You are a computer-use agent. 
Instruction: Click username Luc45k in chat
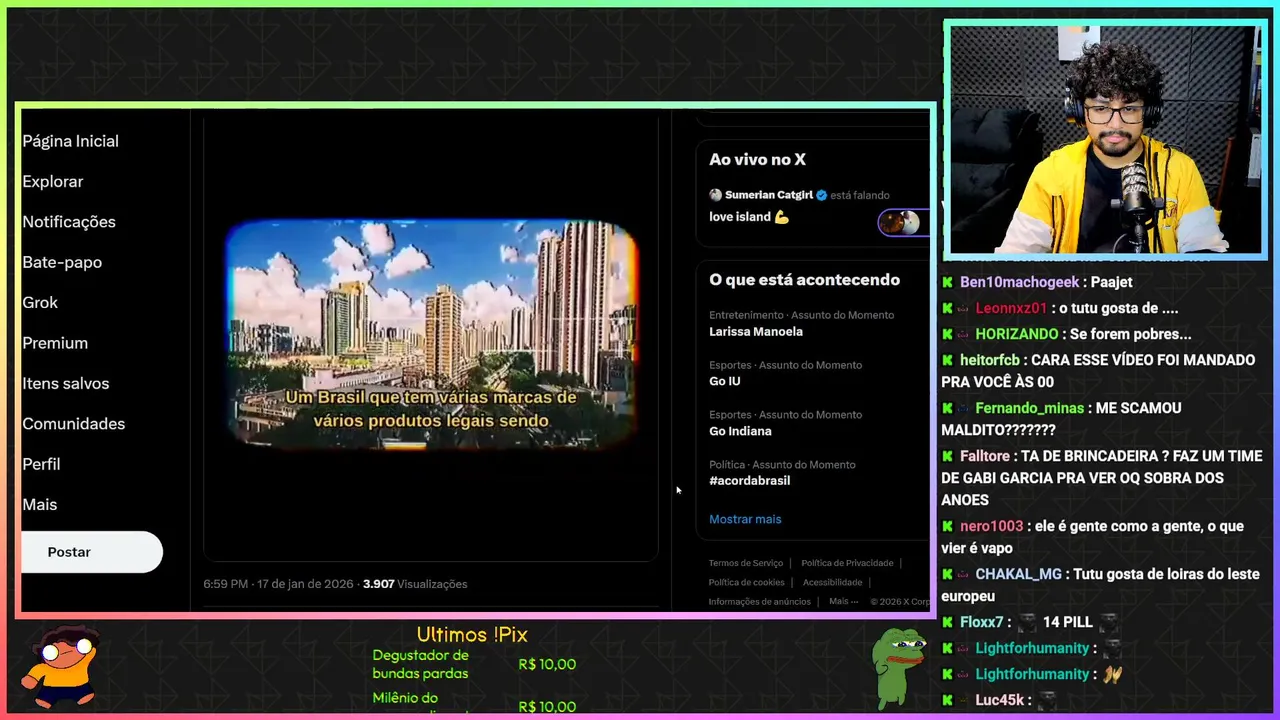point(1000,700)
